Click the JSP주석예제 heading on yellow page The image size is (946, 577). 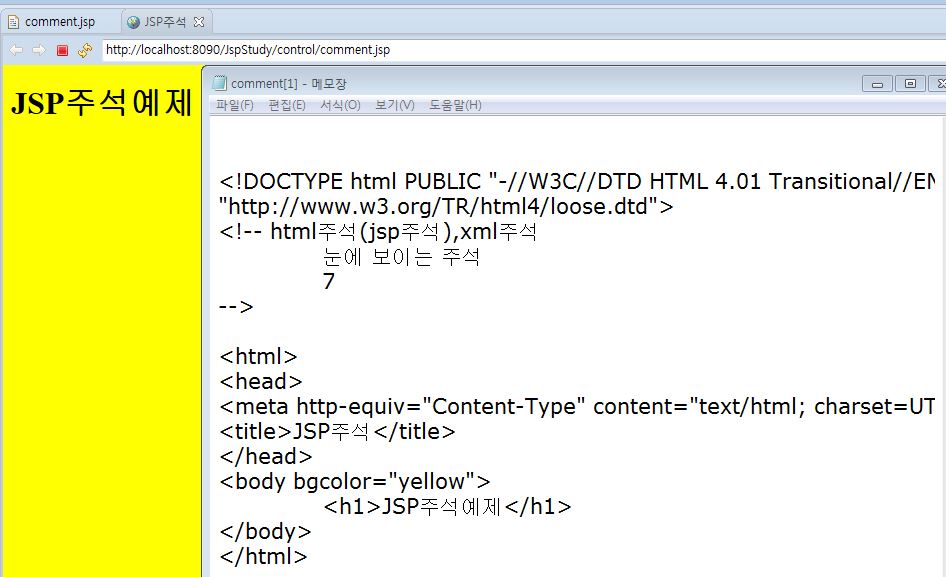click(x=101, y=103)
